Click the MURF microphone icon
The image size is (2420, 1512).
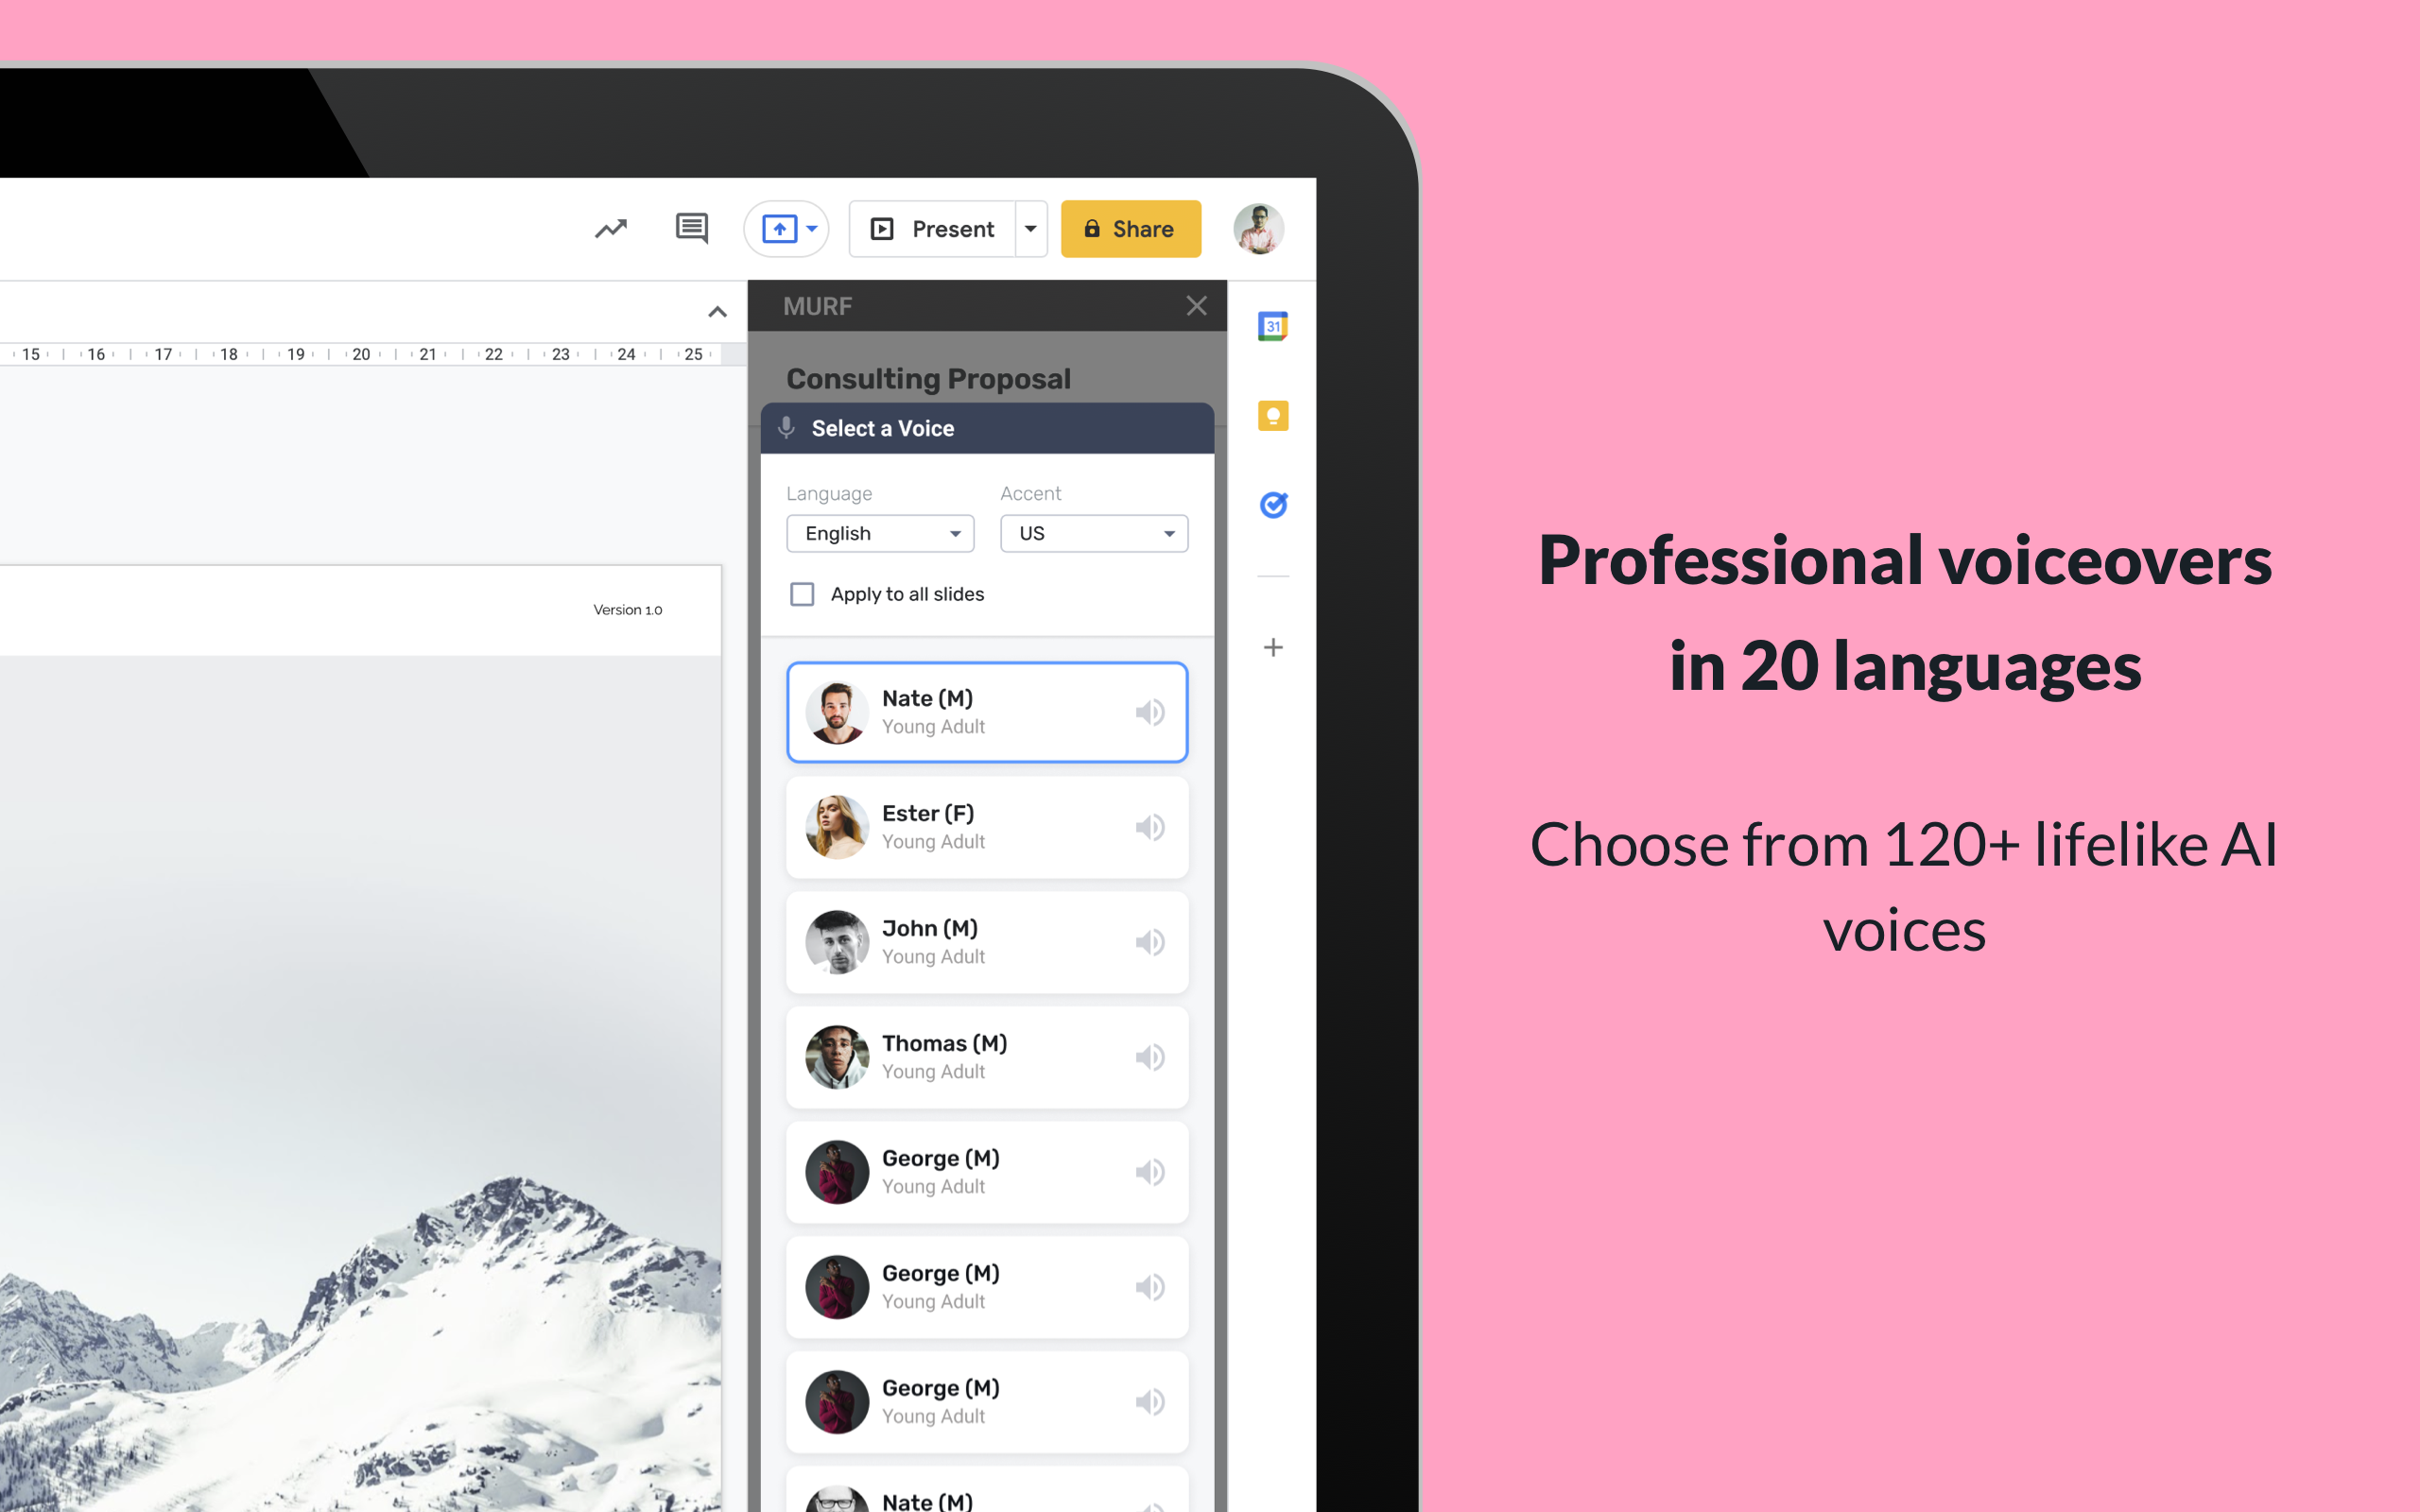tap(786, 427)
